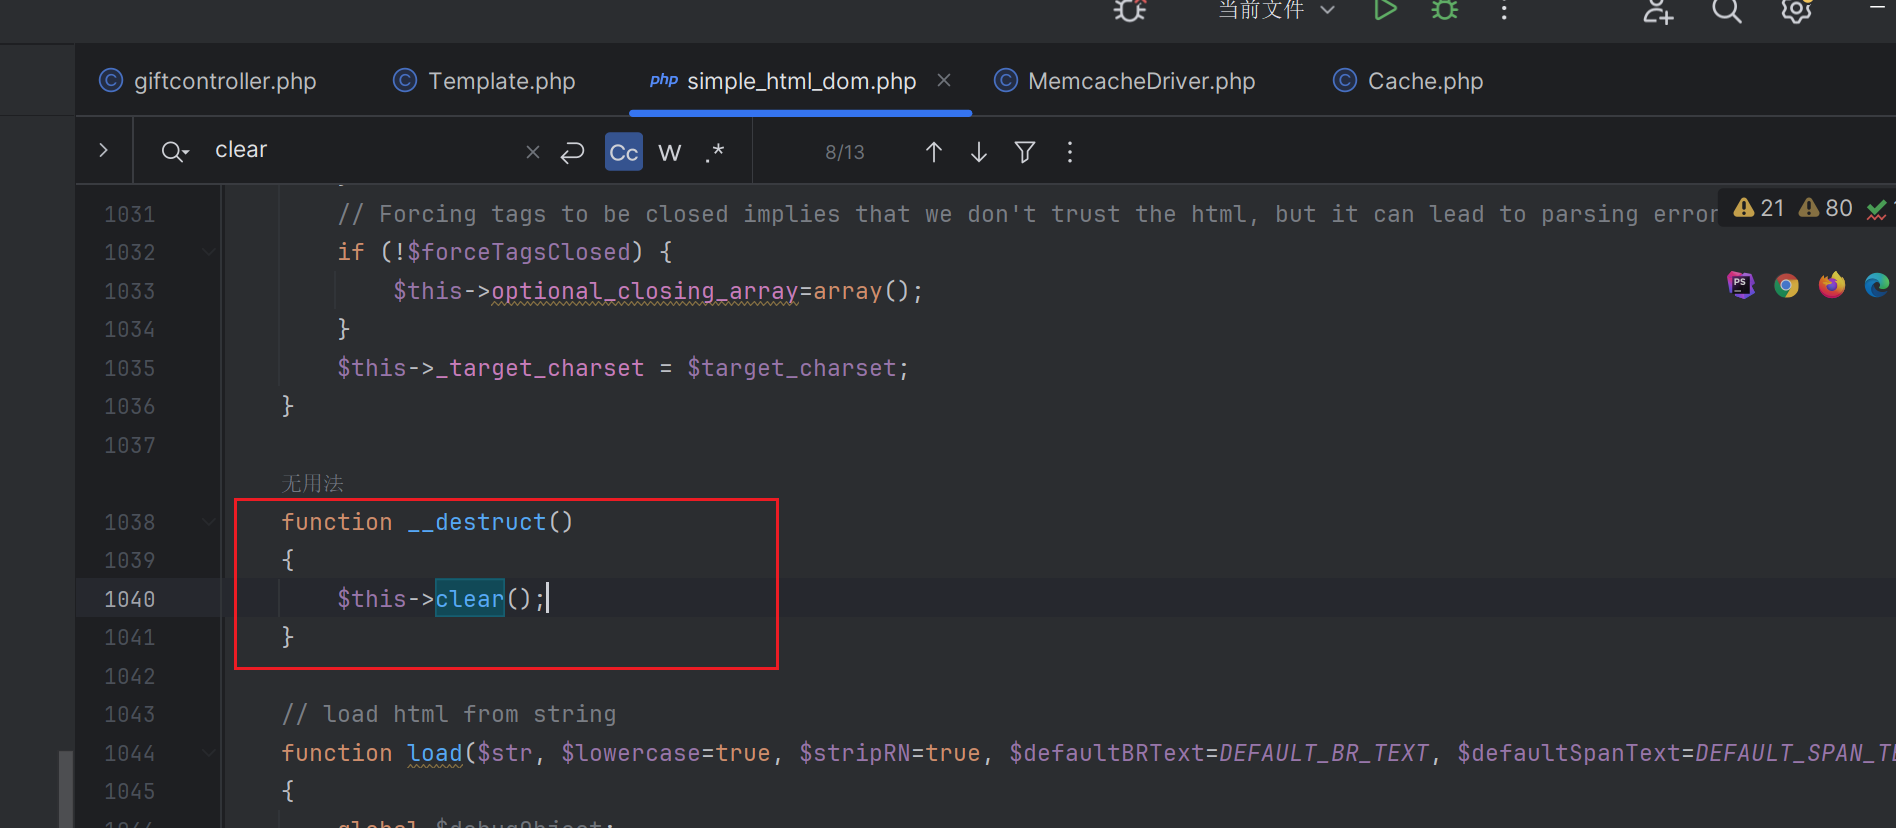
Task: Click the 21 warnings indicator
Action: point(1759,208)
